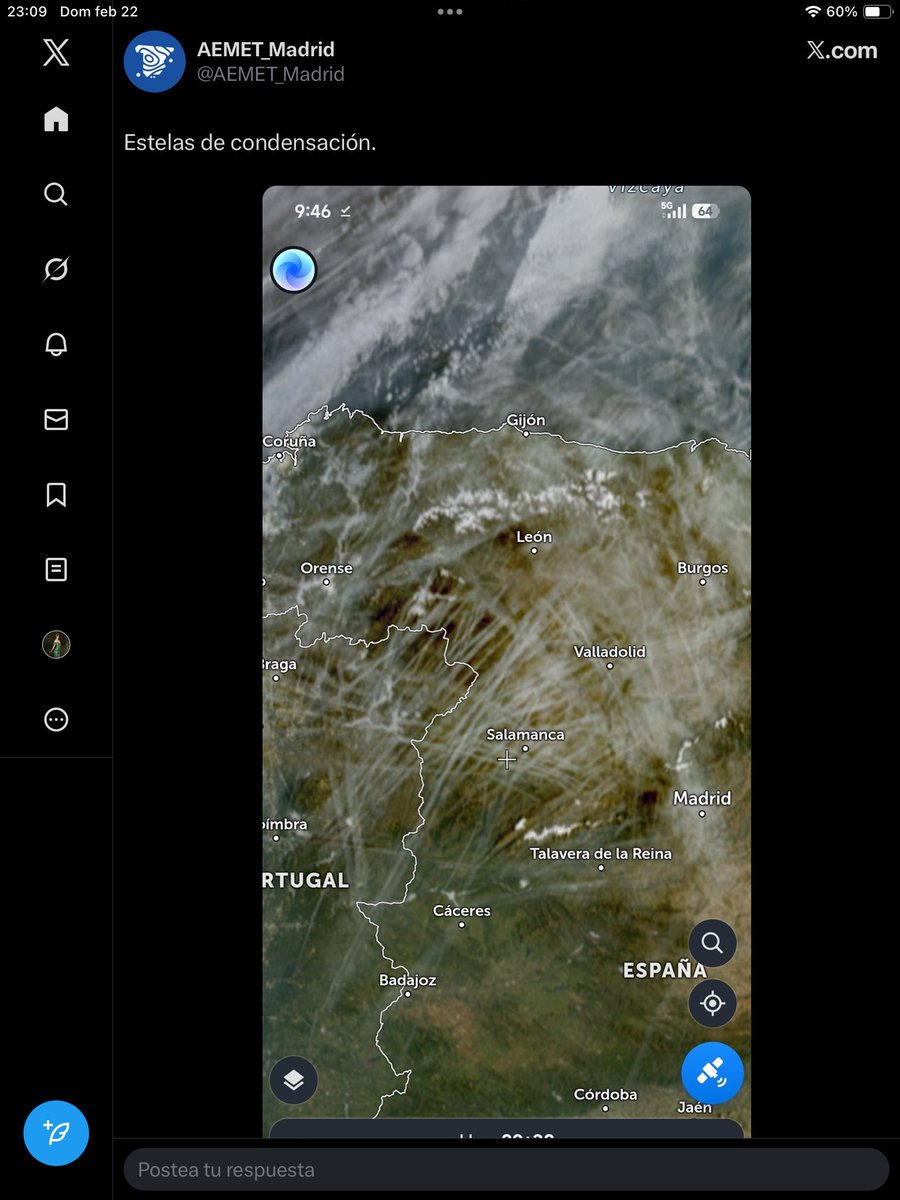Click the Salamanca label on map
This screenshot has width=900, height=1200.
[525, 734]
